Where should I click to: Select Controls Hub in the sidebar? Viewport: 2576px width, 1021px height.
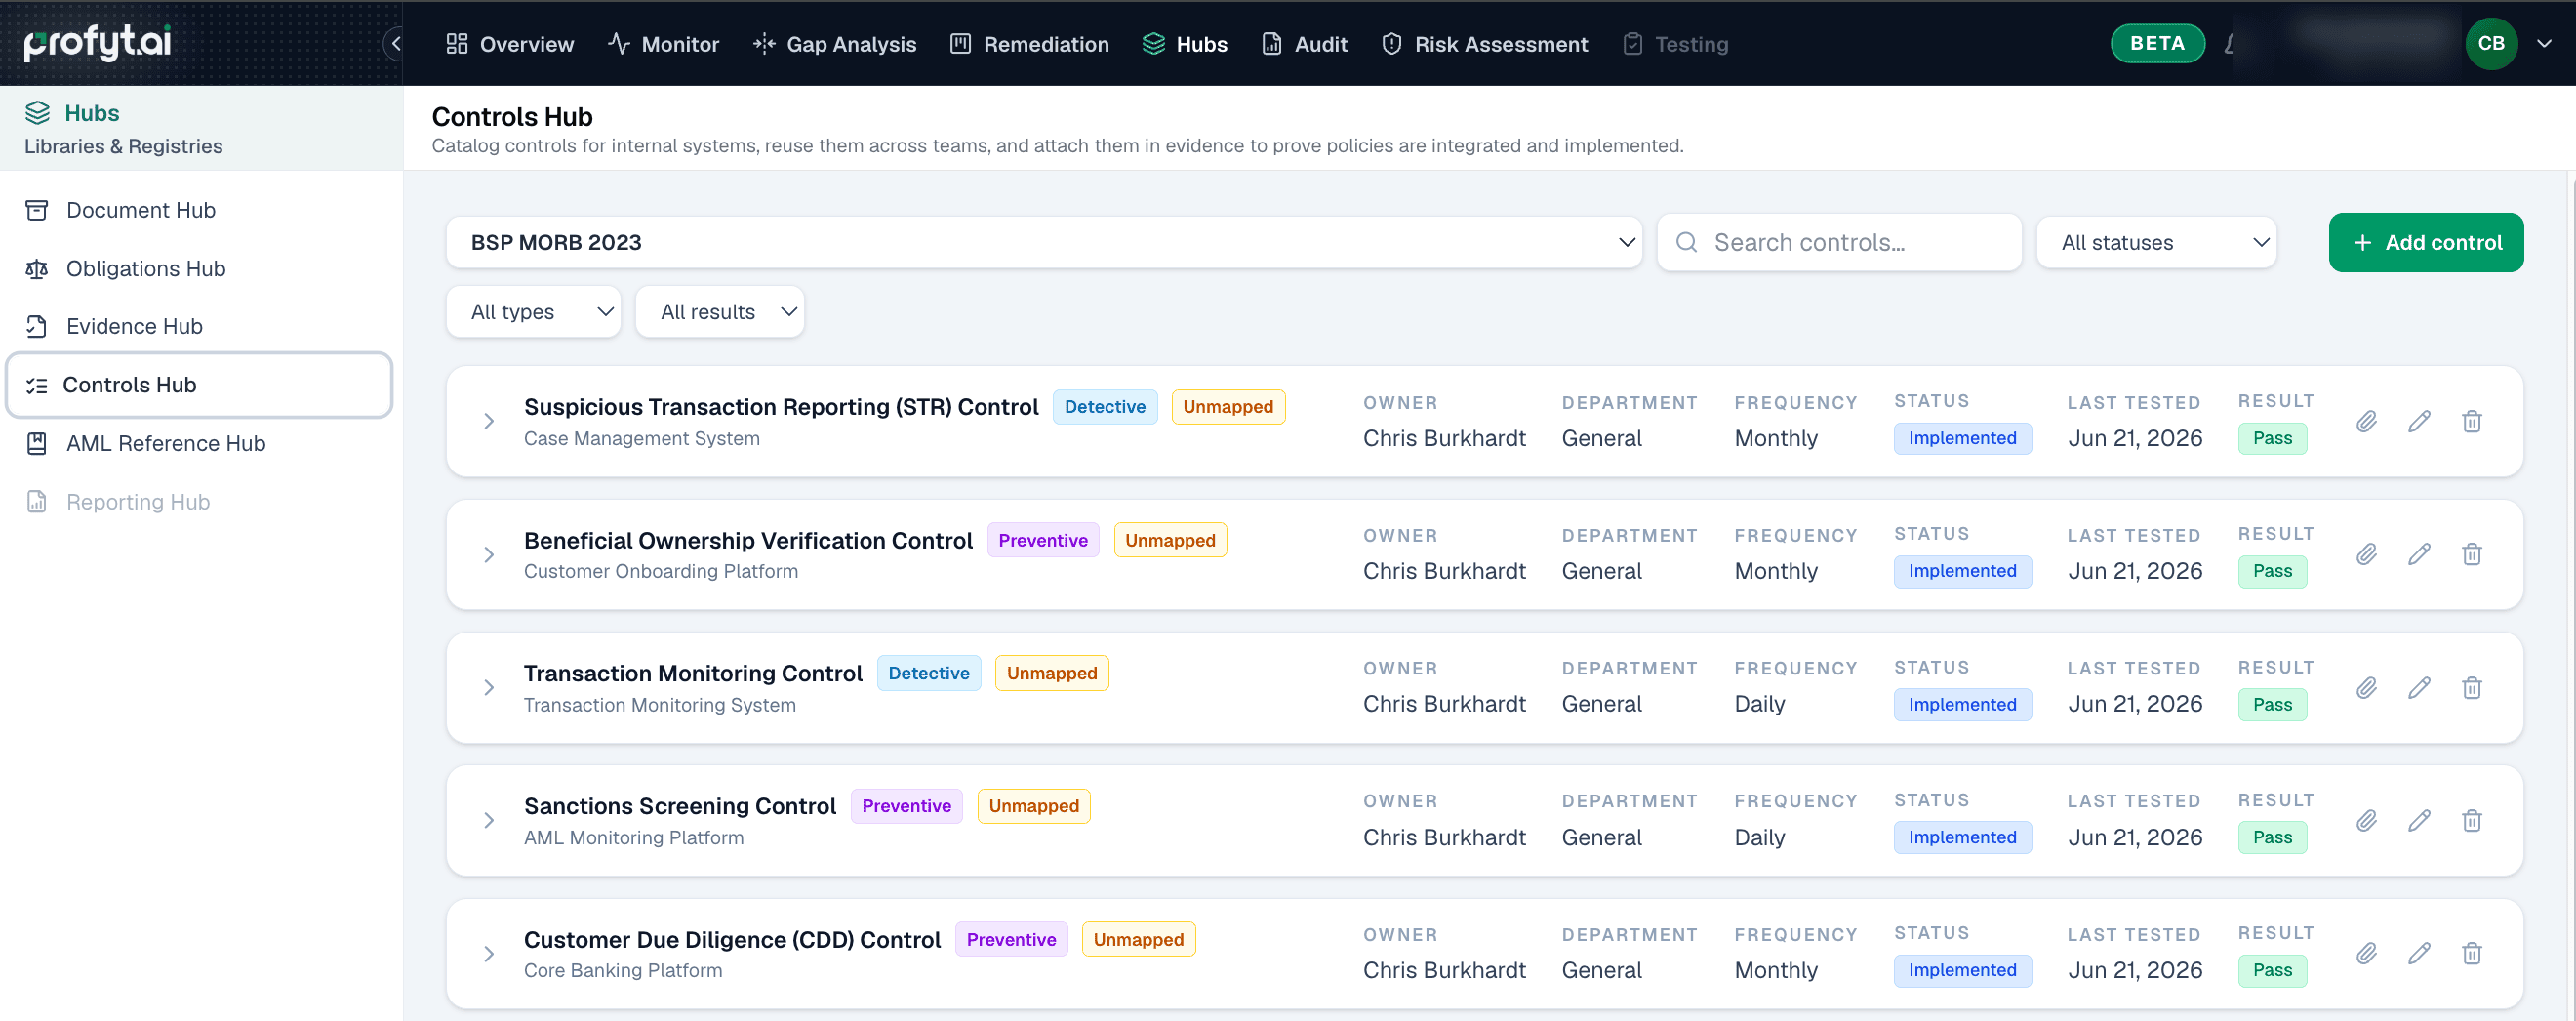200,385
